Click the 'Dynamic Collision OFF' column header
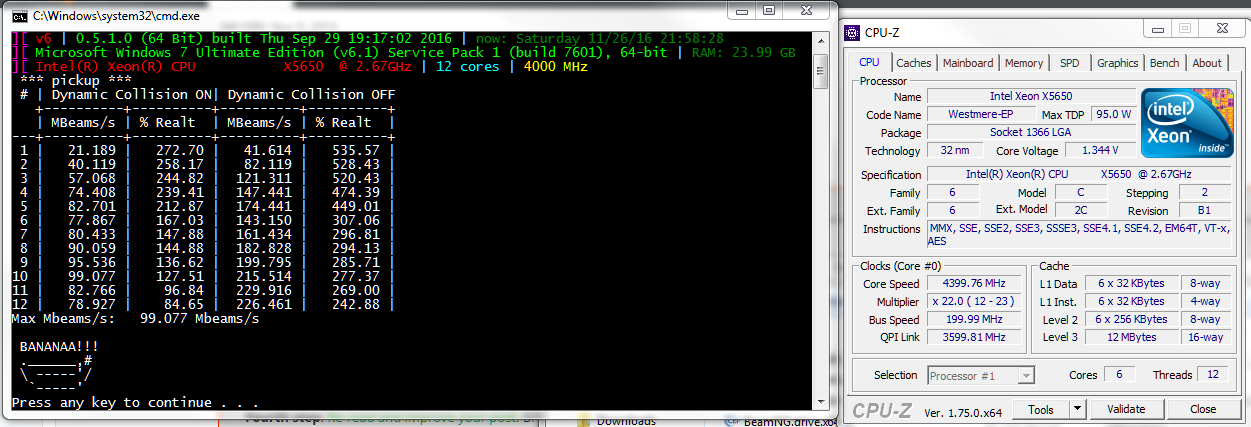This screenshot has height=427, width=1251. pyautogui.click(x=311, y=94)
